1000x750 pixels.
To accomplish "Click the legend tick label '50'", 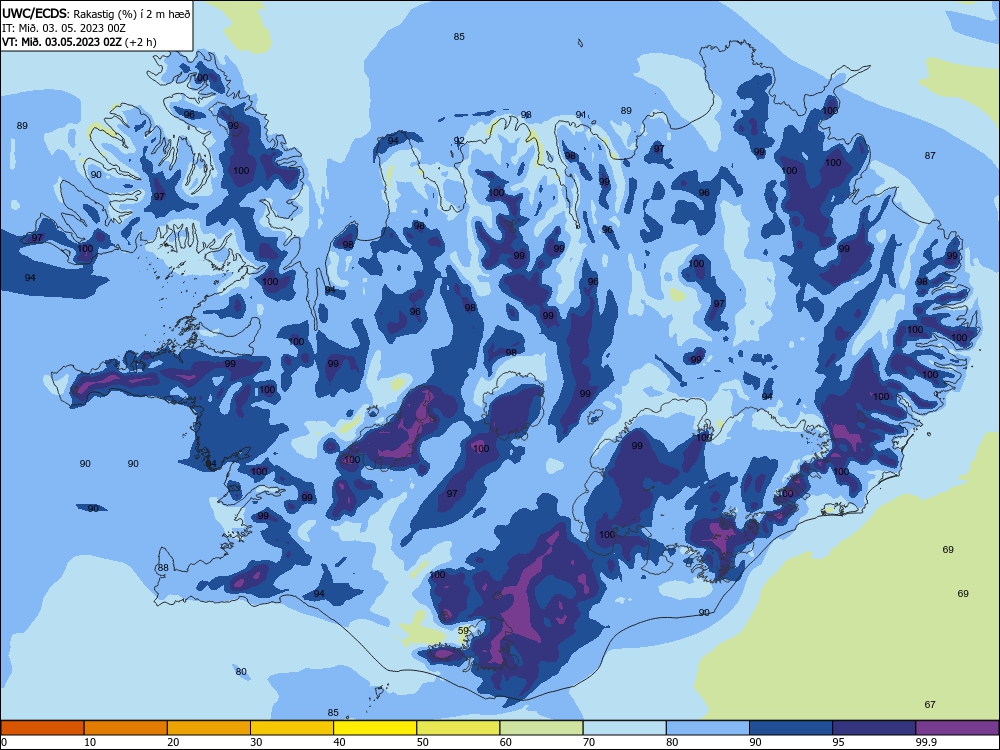I will tap(423, 742).
